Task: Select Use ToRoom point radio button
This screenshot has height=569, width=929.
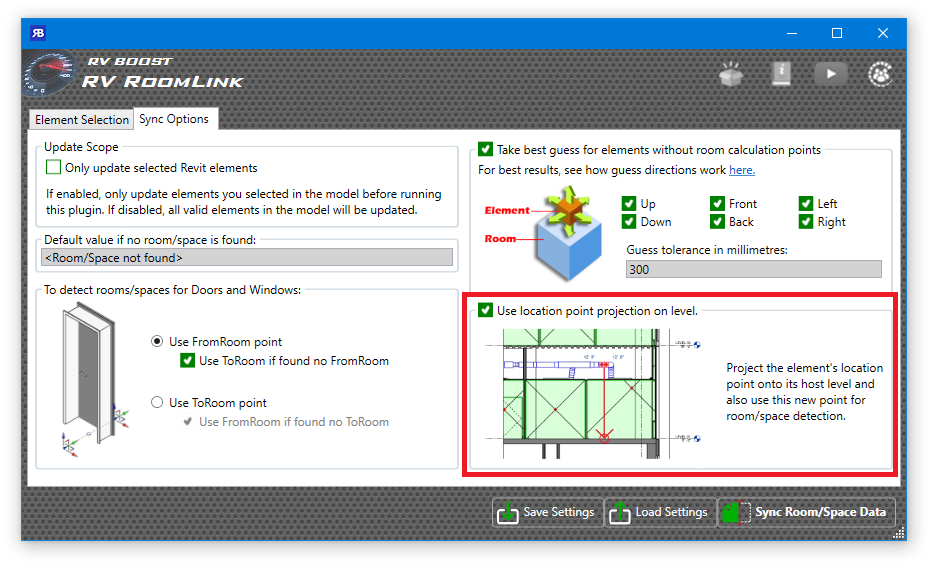Action: point(157,402)
